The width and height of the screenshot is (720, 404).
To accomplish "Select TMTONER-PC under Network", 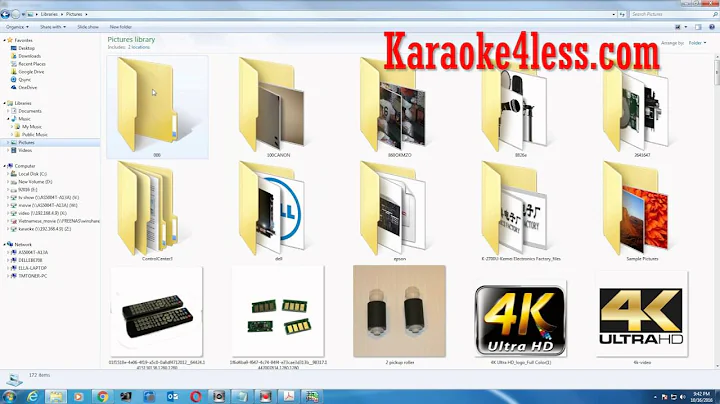I will (x=32, y=276).
